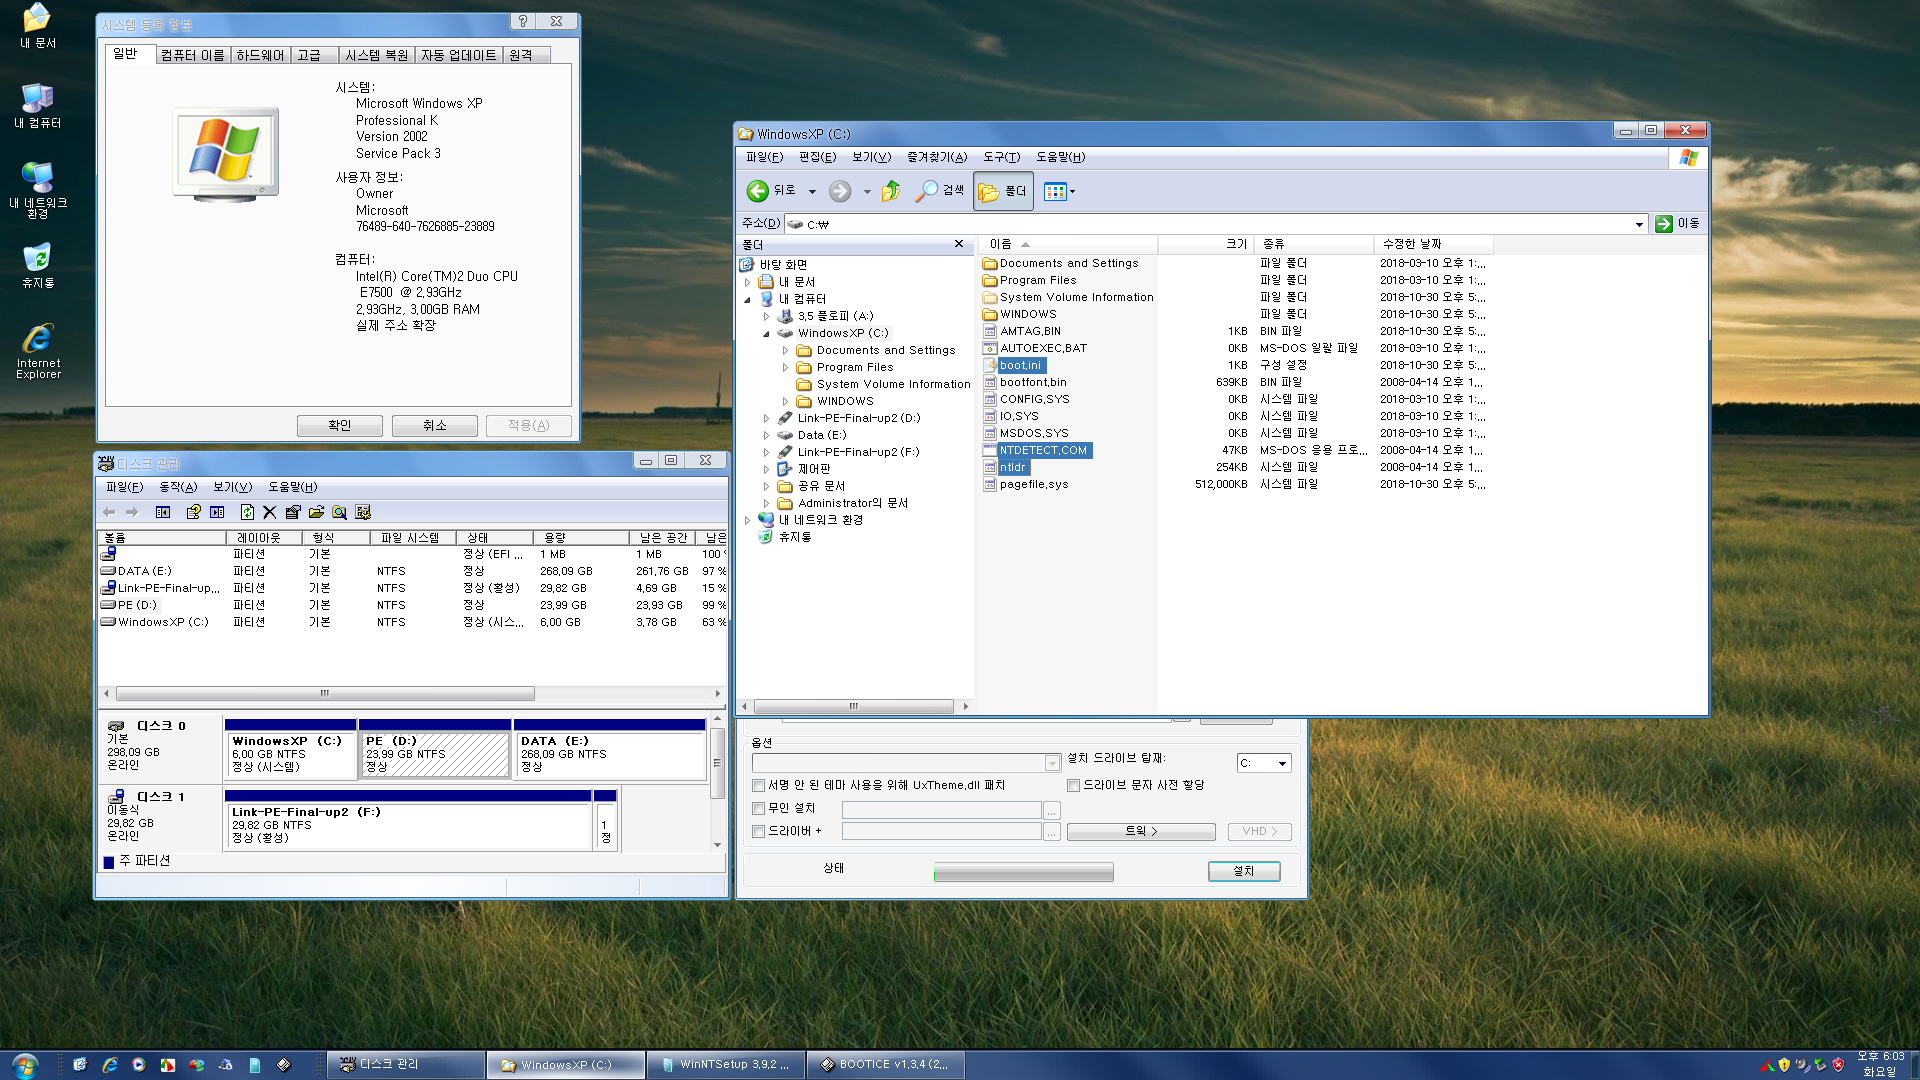This screenshot has width=1920, height=1080.
Task: Select DATA (E:) partition block in Disk 0
Action: (x=609, y=748)
